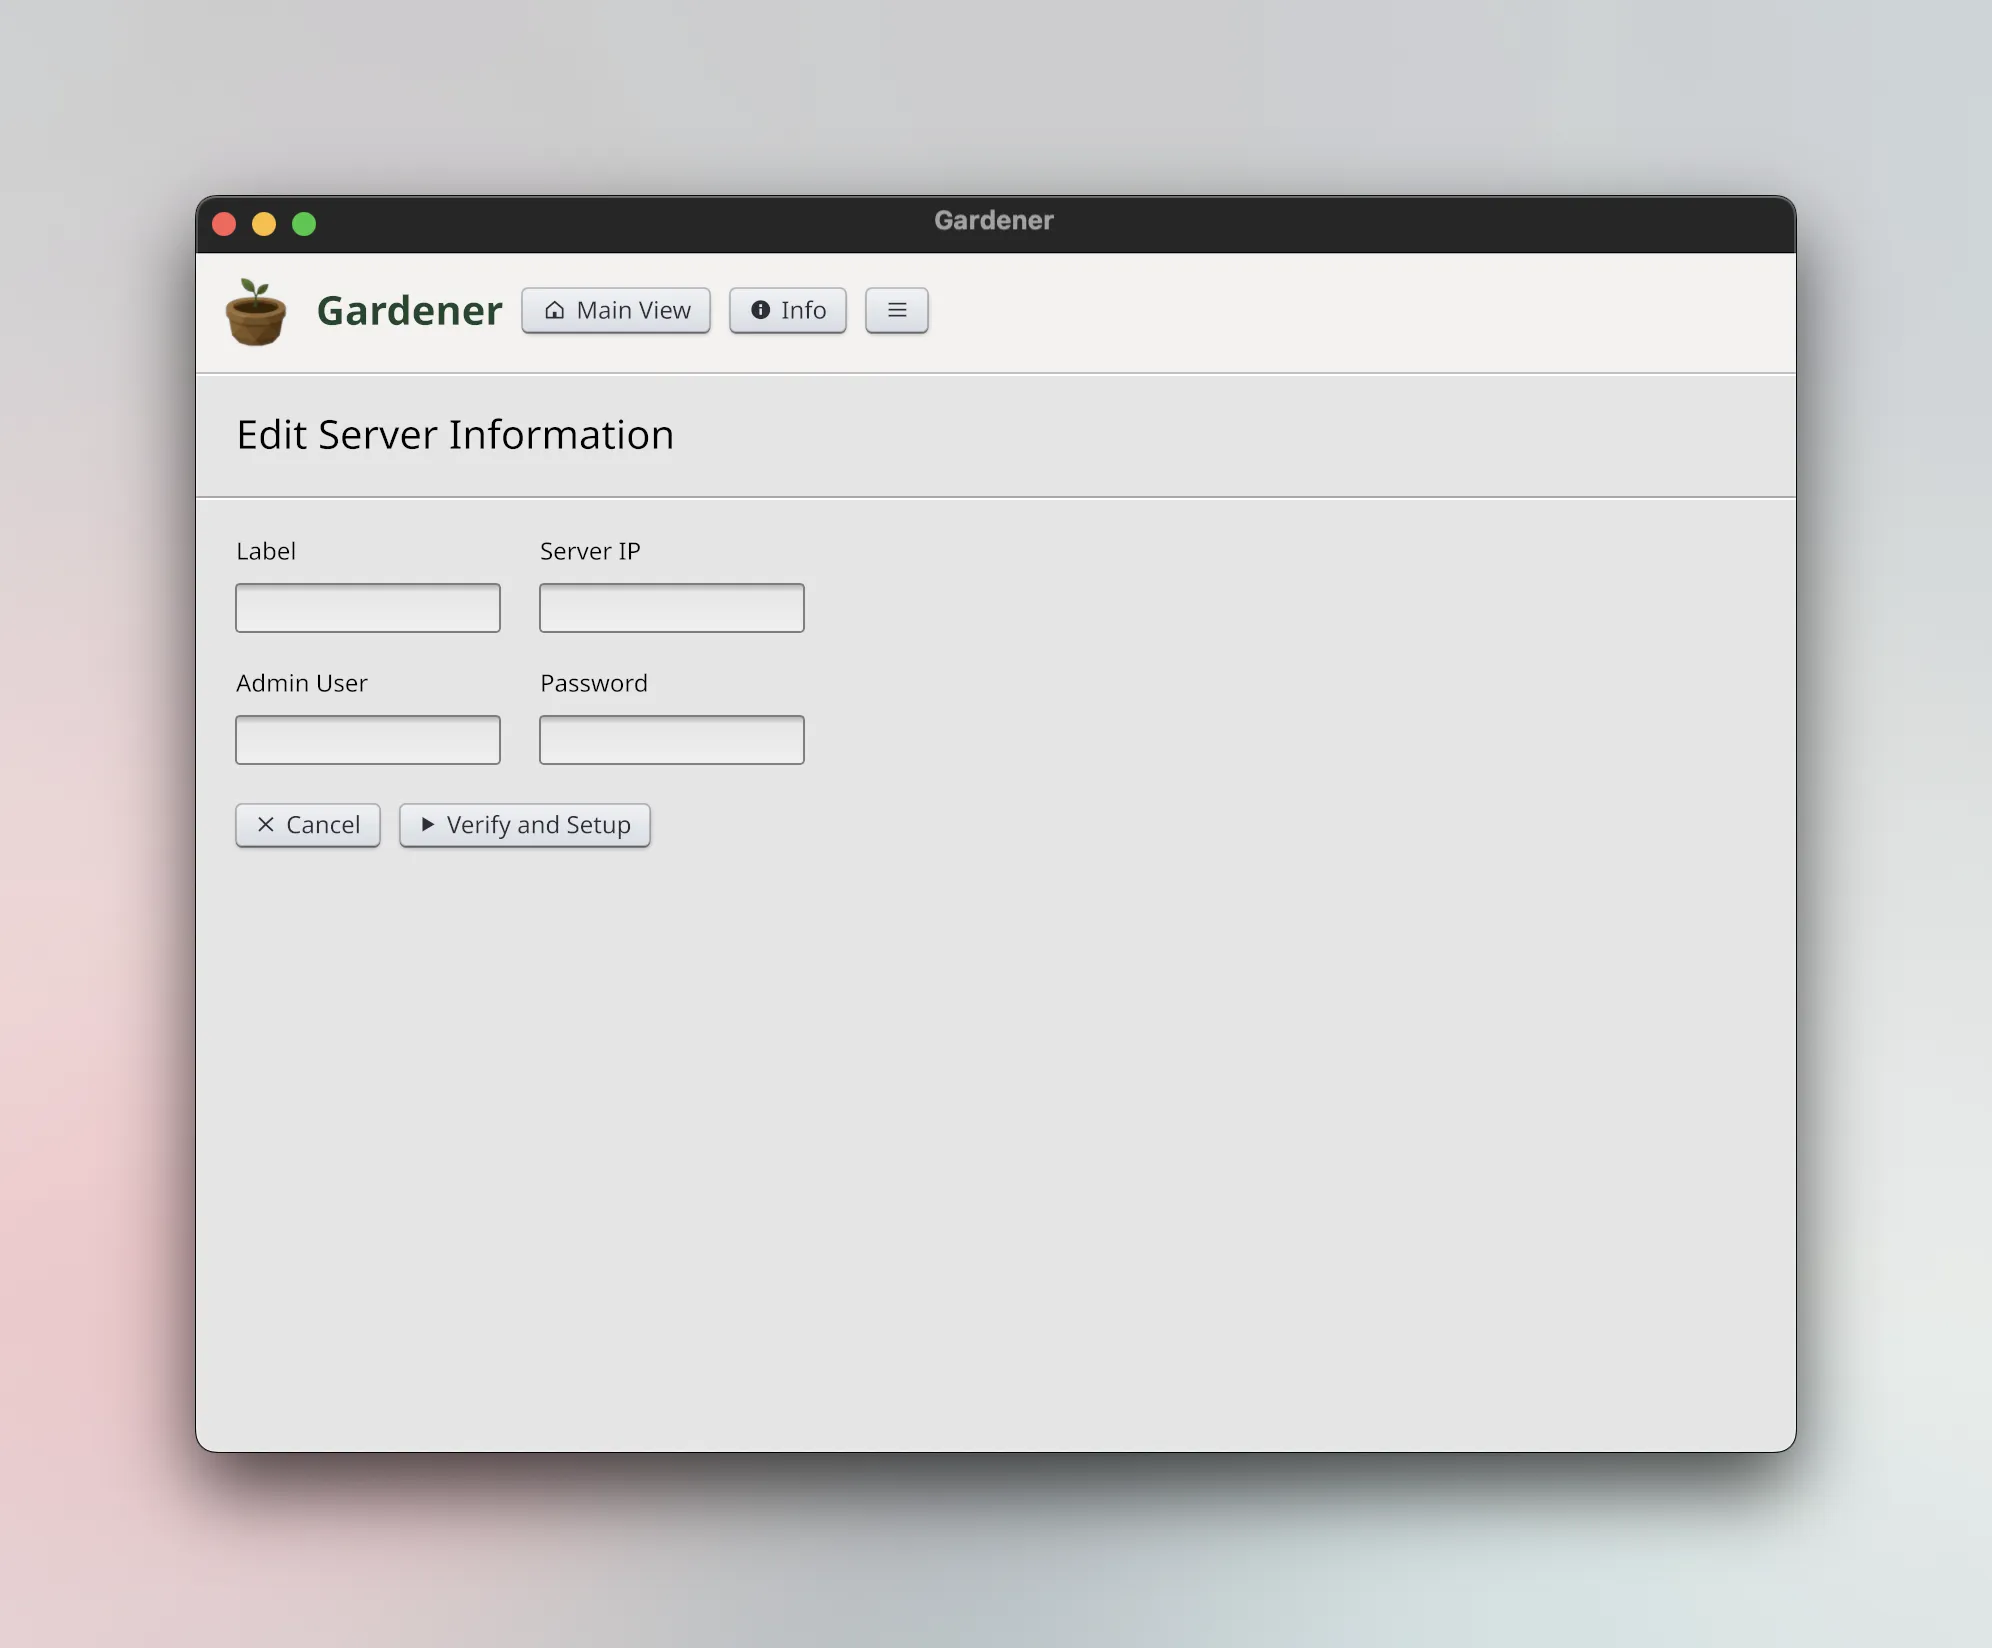Click the "Admin User" field caption
The image size is (1992, 1648).
(302, 683)
